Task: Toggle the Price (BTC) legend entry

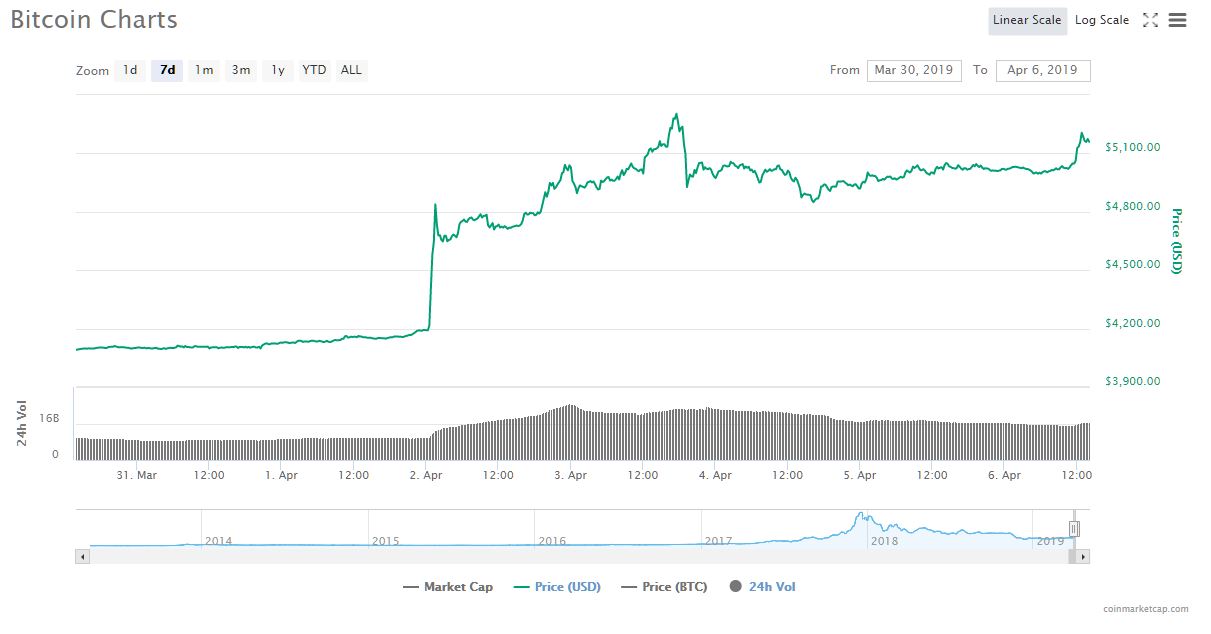Action: (x=665, y=586)
